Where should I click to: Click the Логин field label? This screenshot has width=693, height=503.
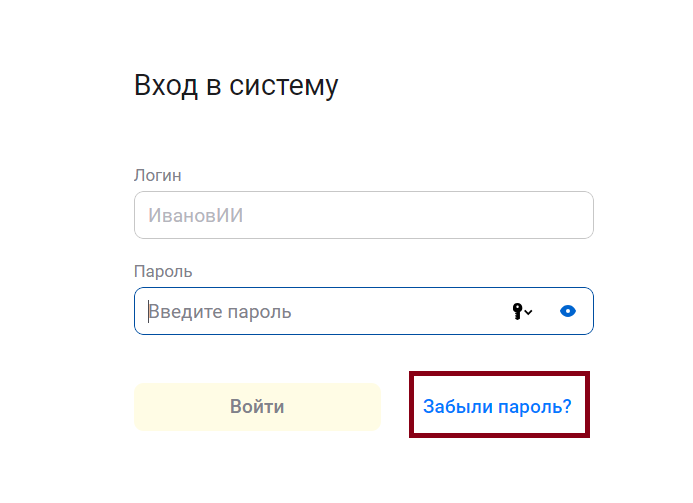pos(158,175)
